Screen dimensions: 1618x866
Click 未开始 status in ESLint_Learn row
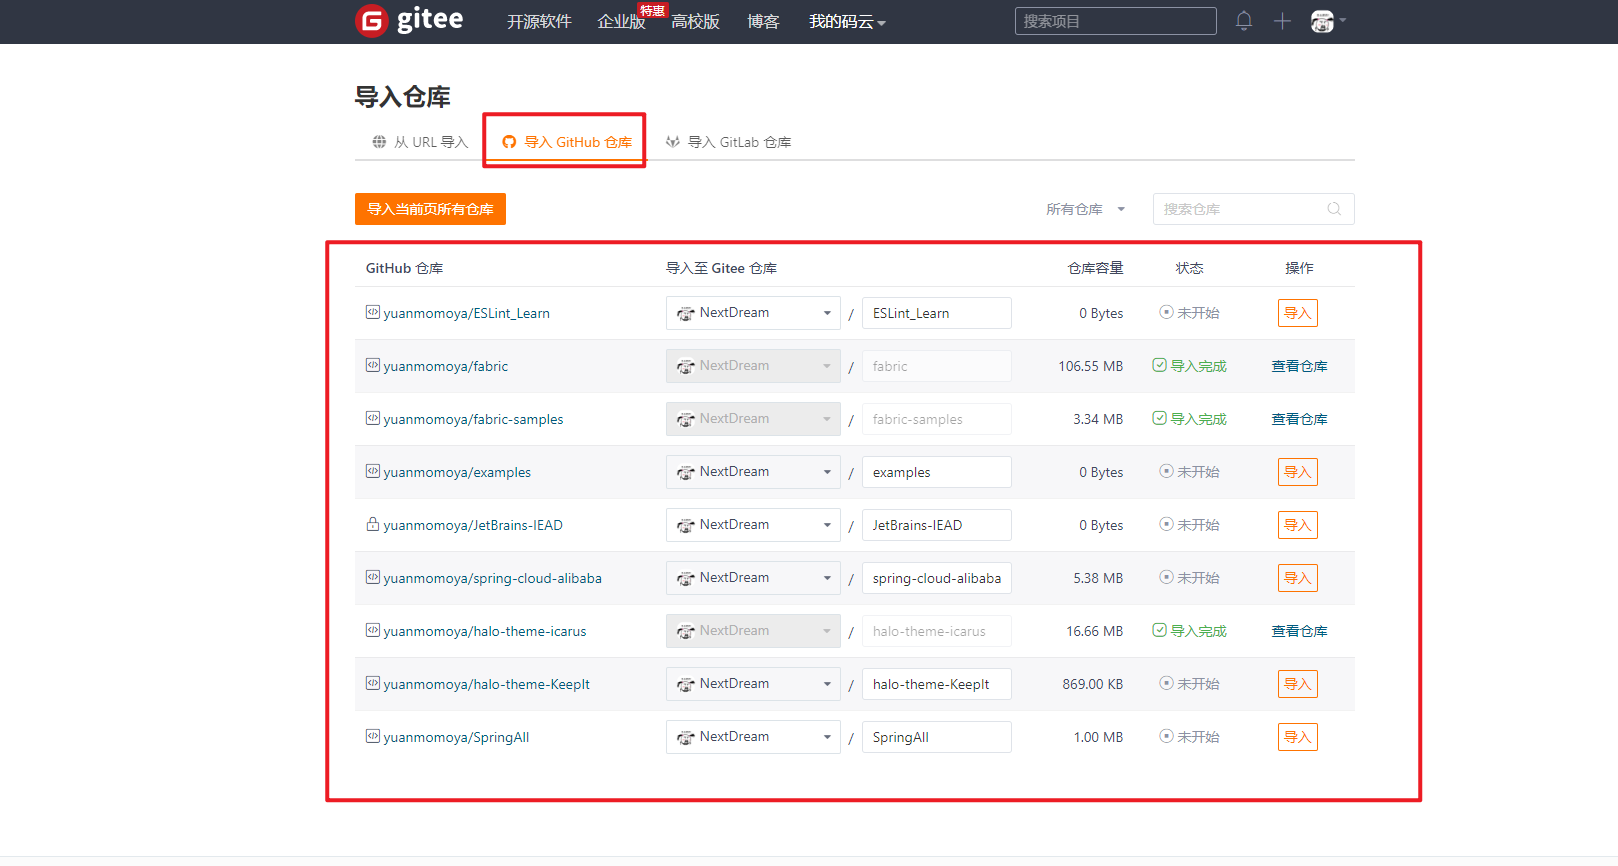(1189, 313)
